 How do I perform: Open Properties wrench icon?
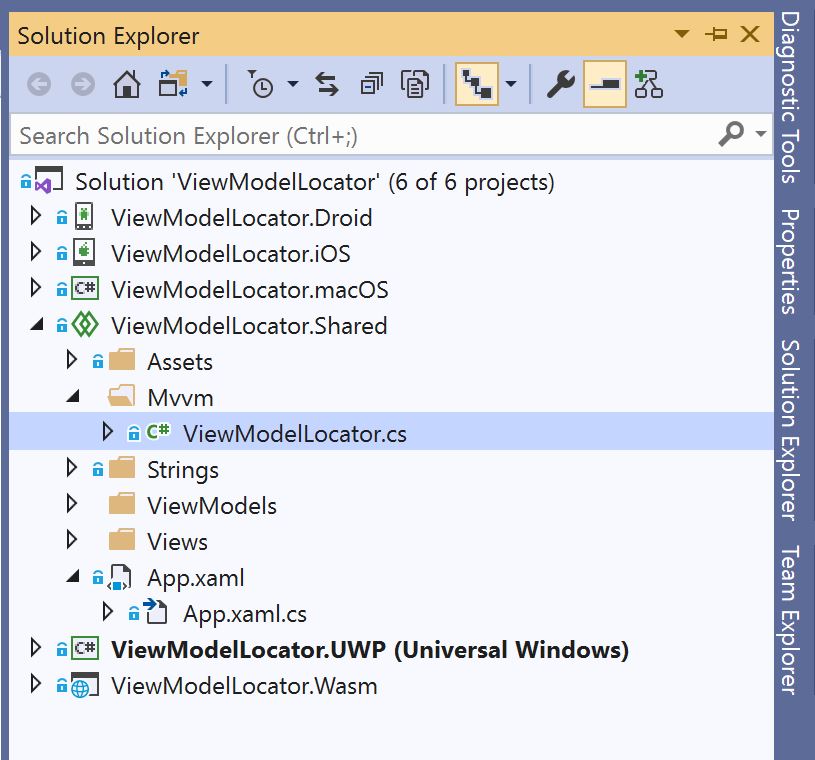(560, 84)
